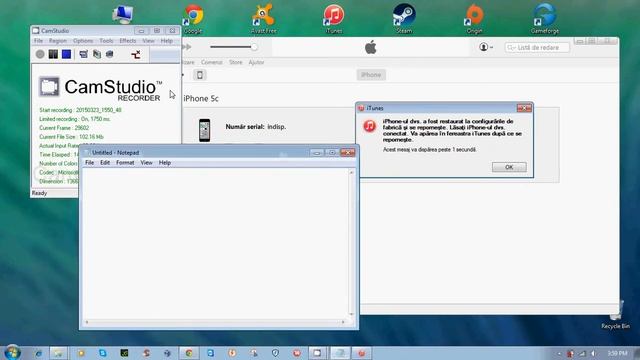Open Google Chrome desktop shortcut

(194, 18)
